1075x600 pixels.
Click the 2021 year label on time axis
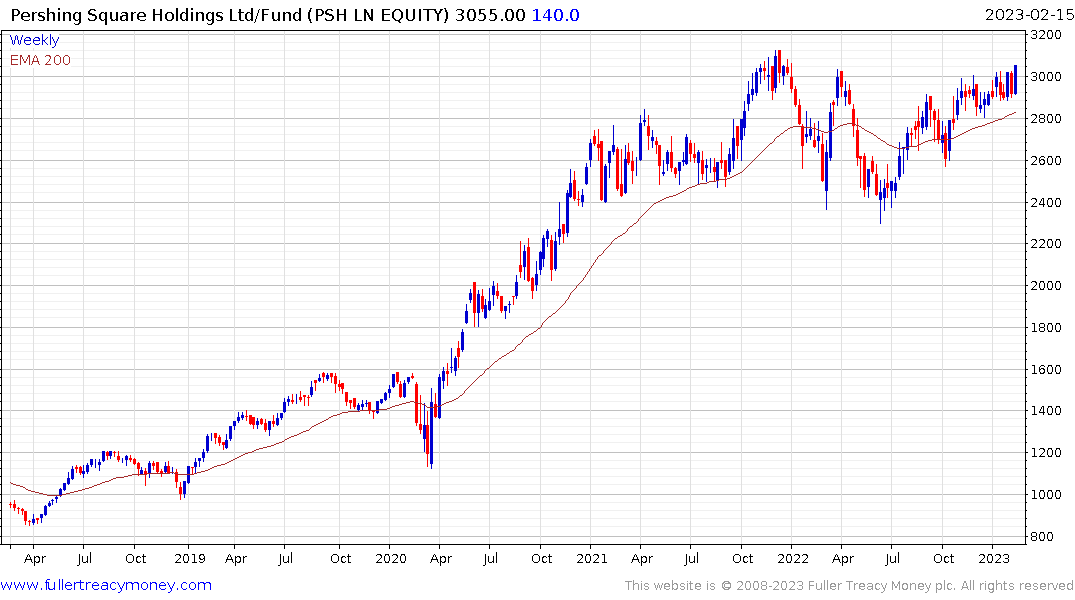click(x=592, y=558)
